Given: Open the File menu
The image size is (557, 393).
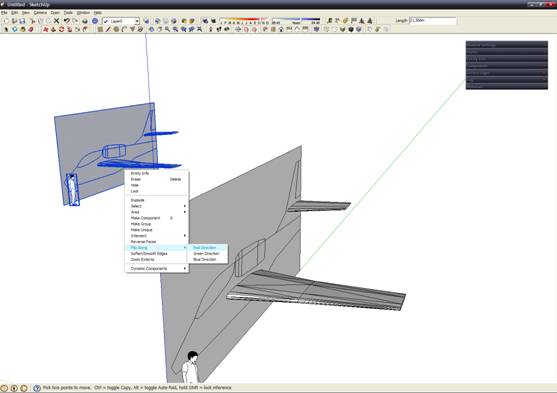Looking at the screenshot, I should [x=4, y=12].
